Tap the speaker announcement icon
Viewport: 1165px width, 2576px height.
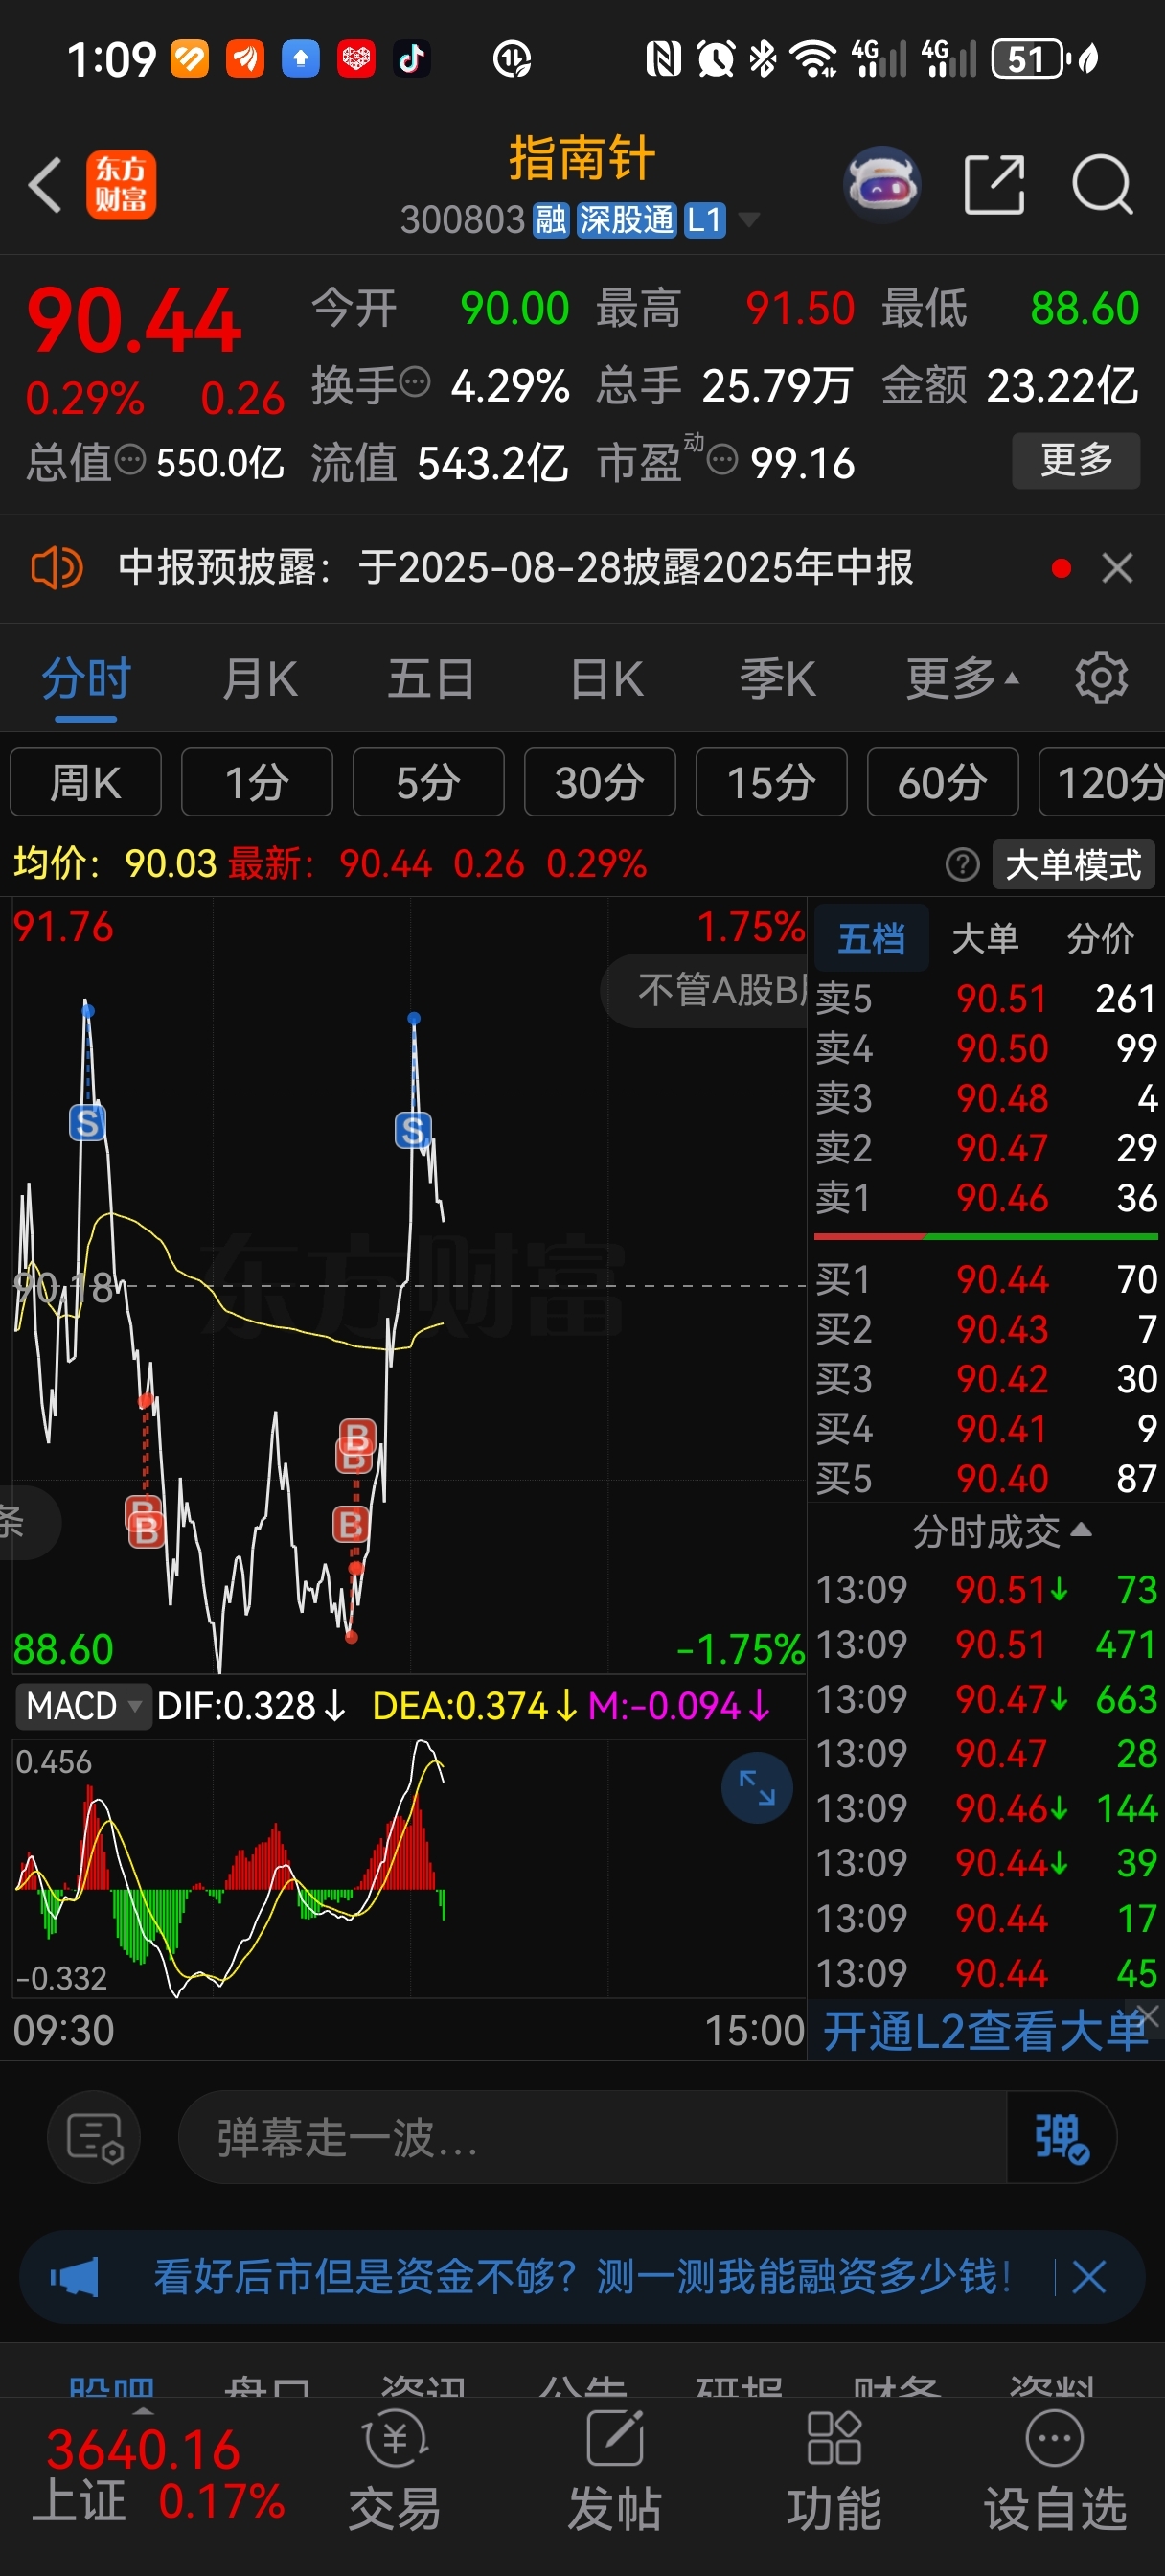(56, 568)
